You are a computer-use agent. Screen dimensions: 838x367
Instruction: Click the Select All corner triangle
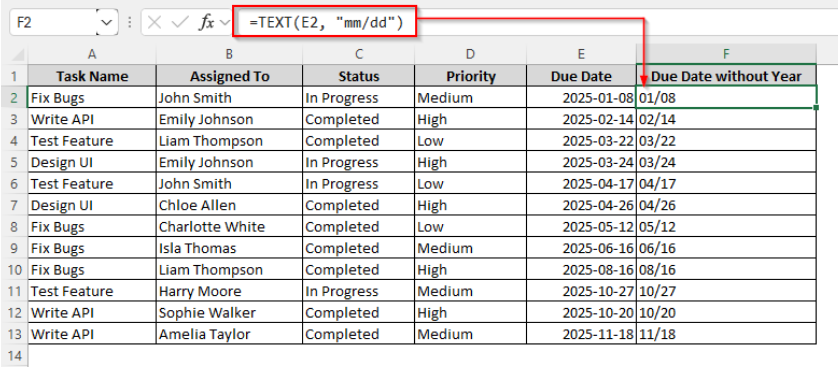(18, 55)
